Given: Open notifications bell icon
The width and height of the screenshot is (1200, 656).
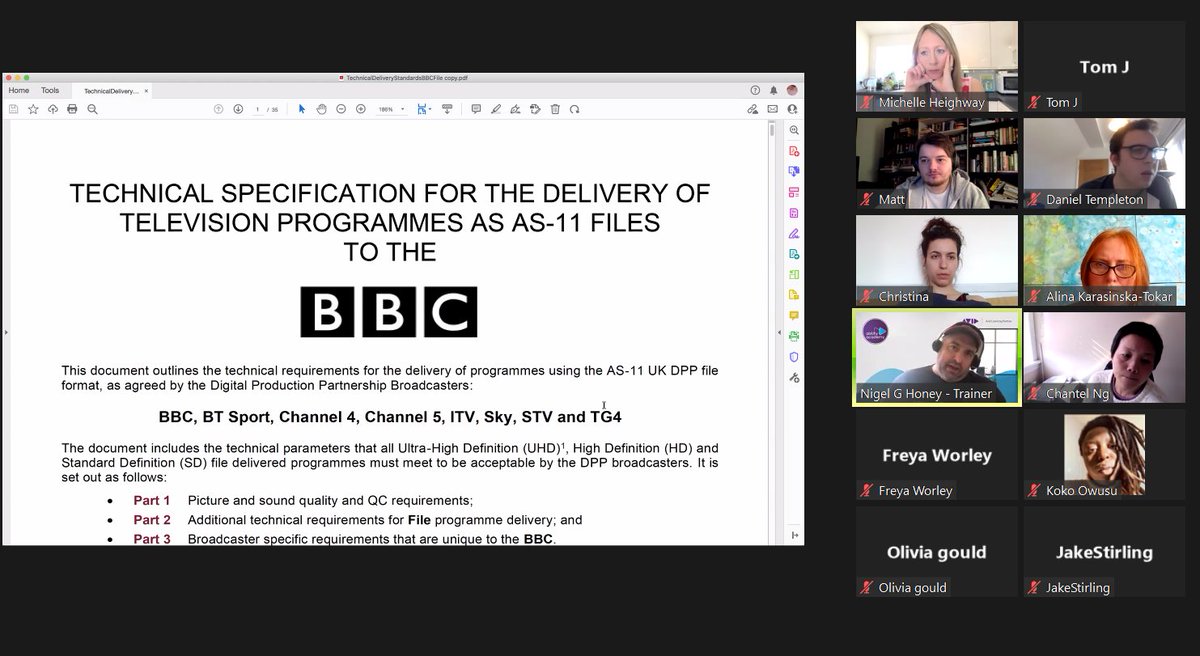Looking at the screenshot, I should point(773,90).
